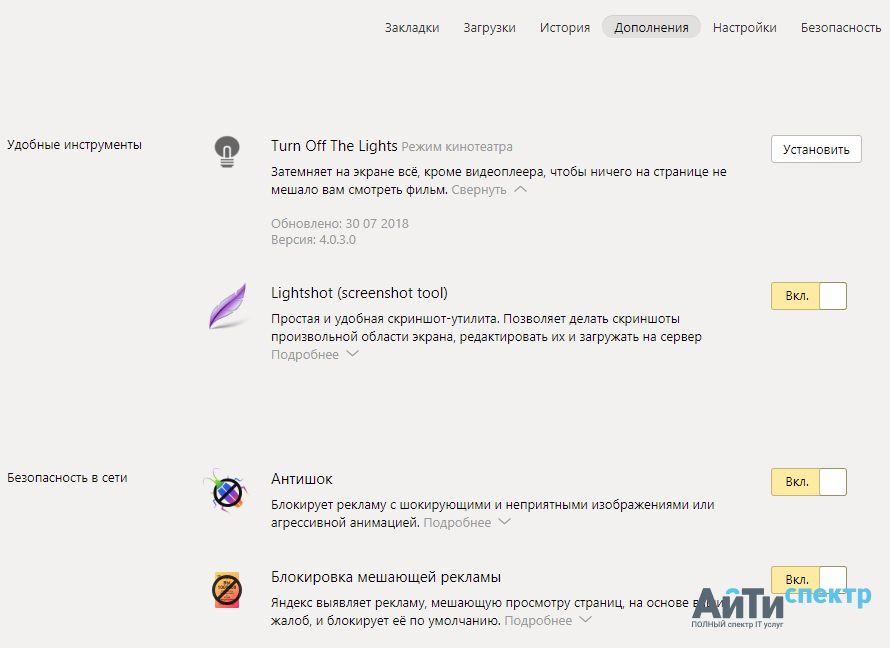Expand Lightshot details with Подробнее
Viewport: 890px width, 648px height.
pos(314,355)
